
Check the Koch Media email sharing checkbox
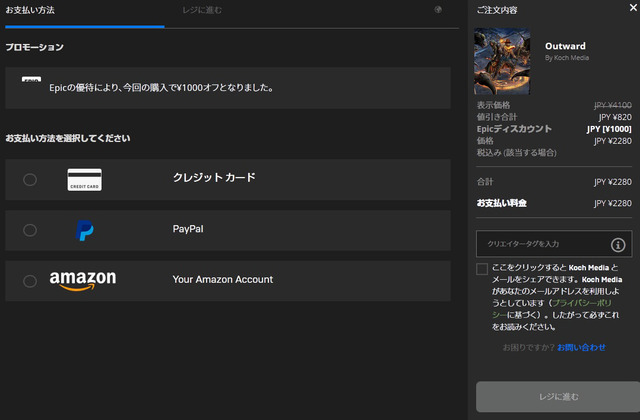point(482,269)
